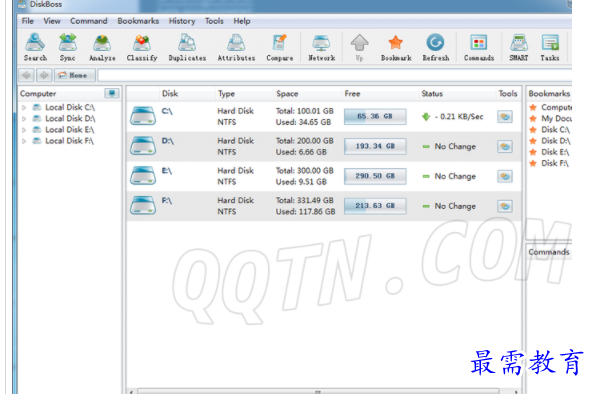Click the address path input field
592x394 pixels.
pyautogui.click(x=335, y=75)
